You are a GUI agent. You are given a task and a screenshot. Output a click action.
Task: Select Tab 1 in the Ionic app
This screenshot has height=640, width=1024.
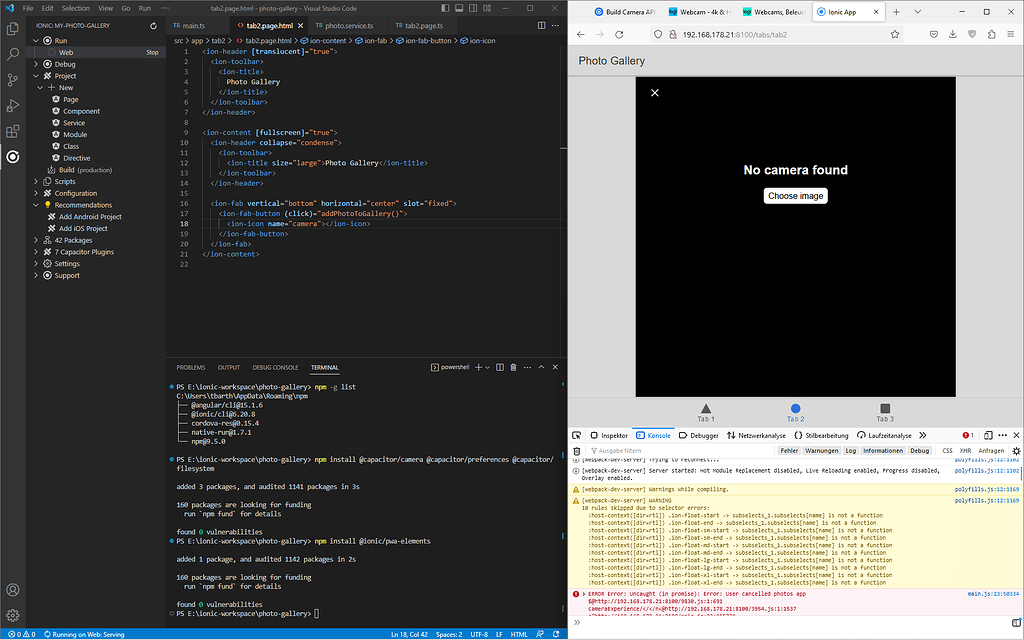click(x=706, y=413)
